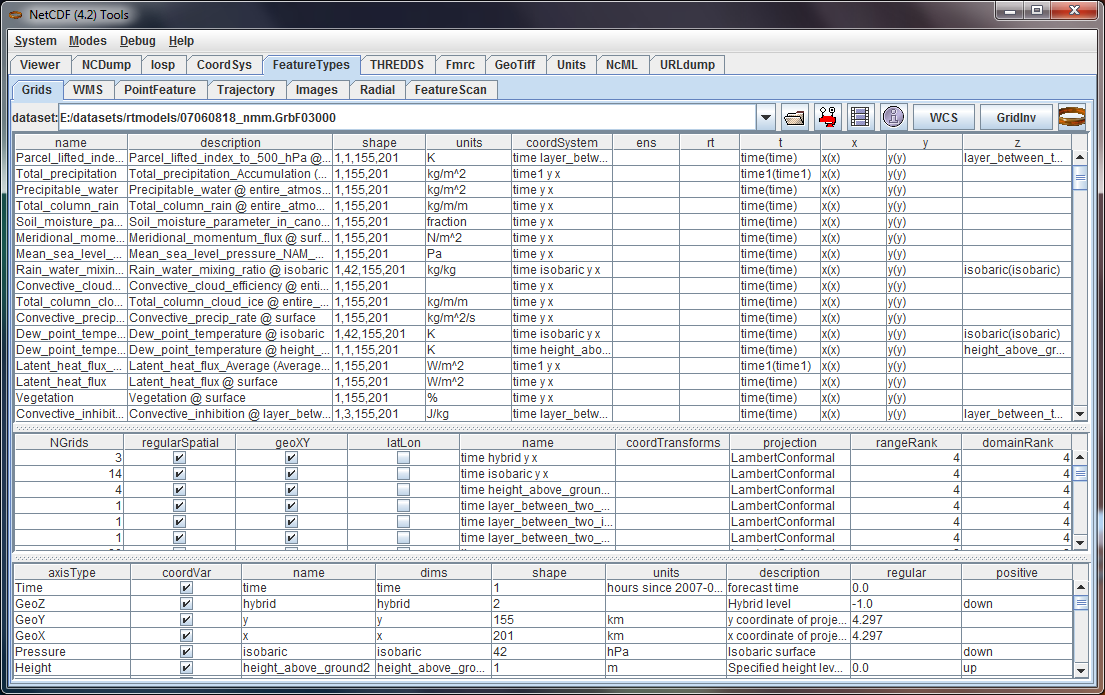
Task: Toggle latLon checkbox for time hybrid row
Action: click(403, 458)
